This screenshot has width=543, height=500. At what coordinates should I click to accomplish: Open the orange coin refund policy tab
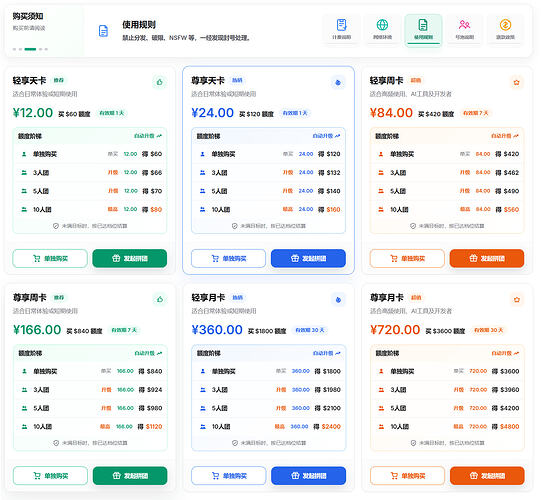tap(505, 29)
